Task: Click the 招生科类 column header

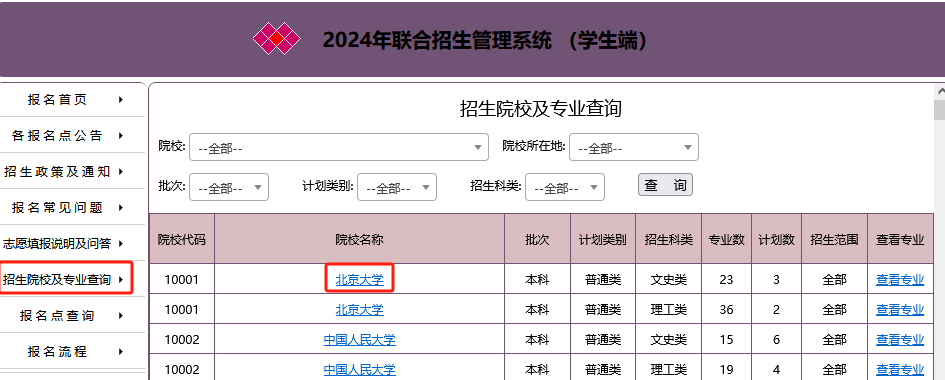Action: pos(668,239)
